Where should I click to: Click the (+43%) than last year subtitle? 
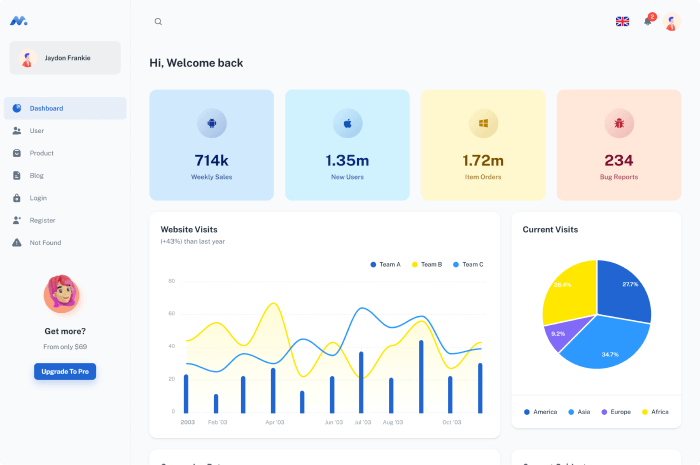click(x=193, y=241)
